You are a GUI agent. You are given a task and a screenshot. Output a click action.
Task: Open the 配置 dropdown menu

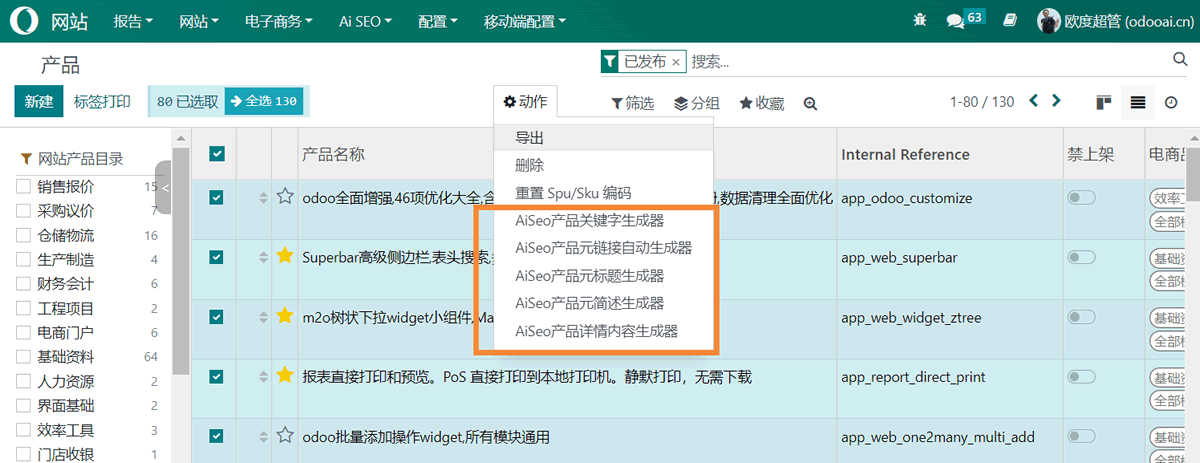point(439,20)
